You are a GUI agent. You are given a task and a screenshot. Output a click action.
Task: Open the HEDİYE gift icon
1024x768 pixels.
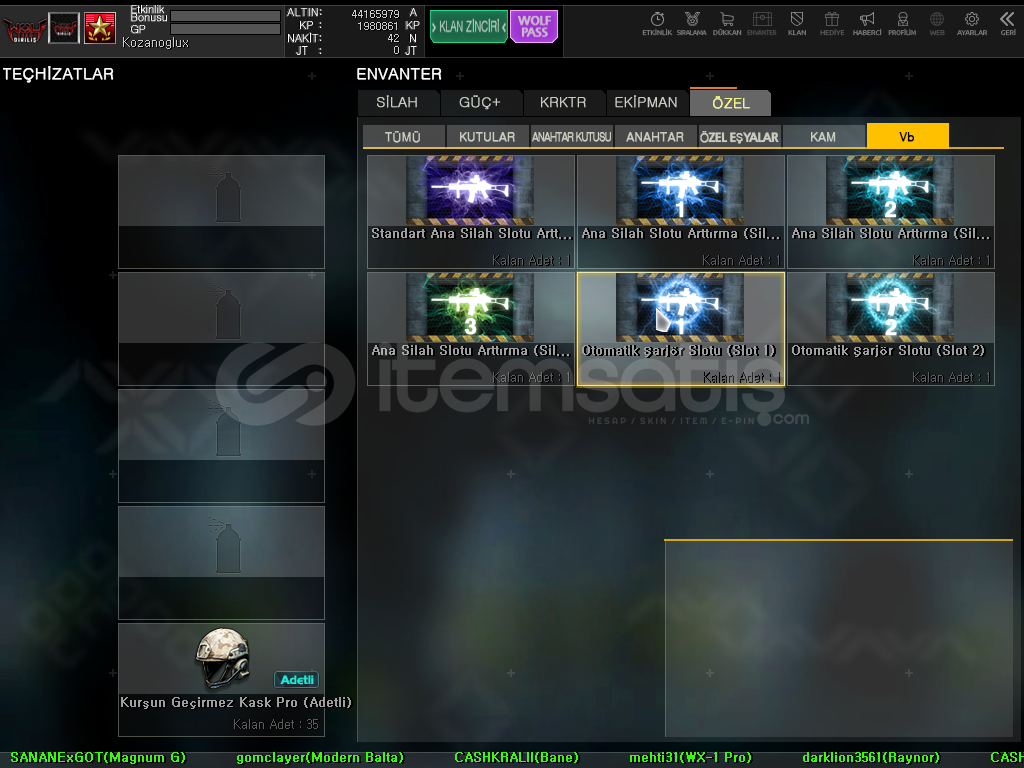tap(832, 24)
